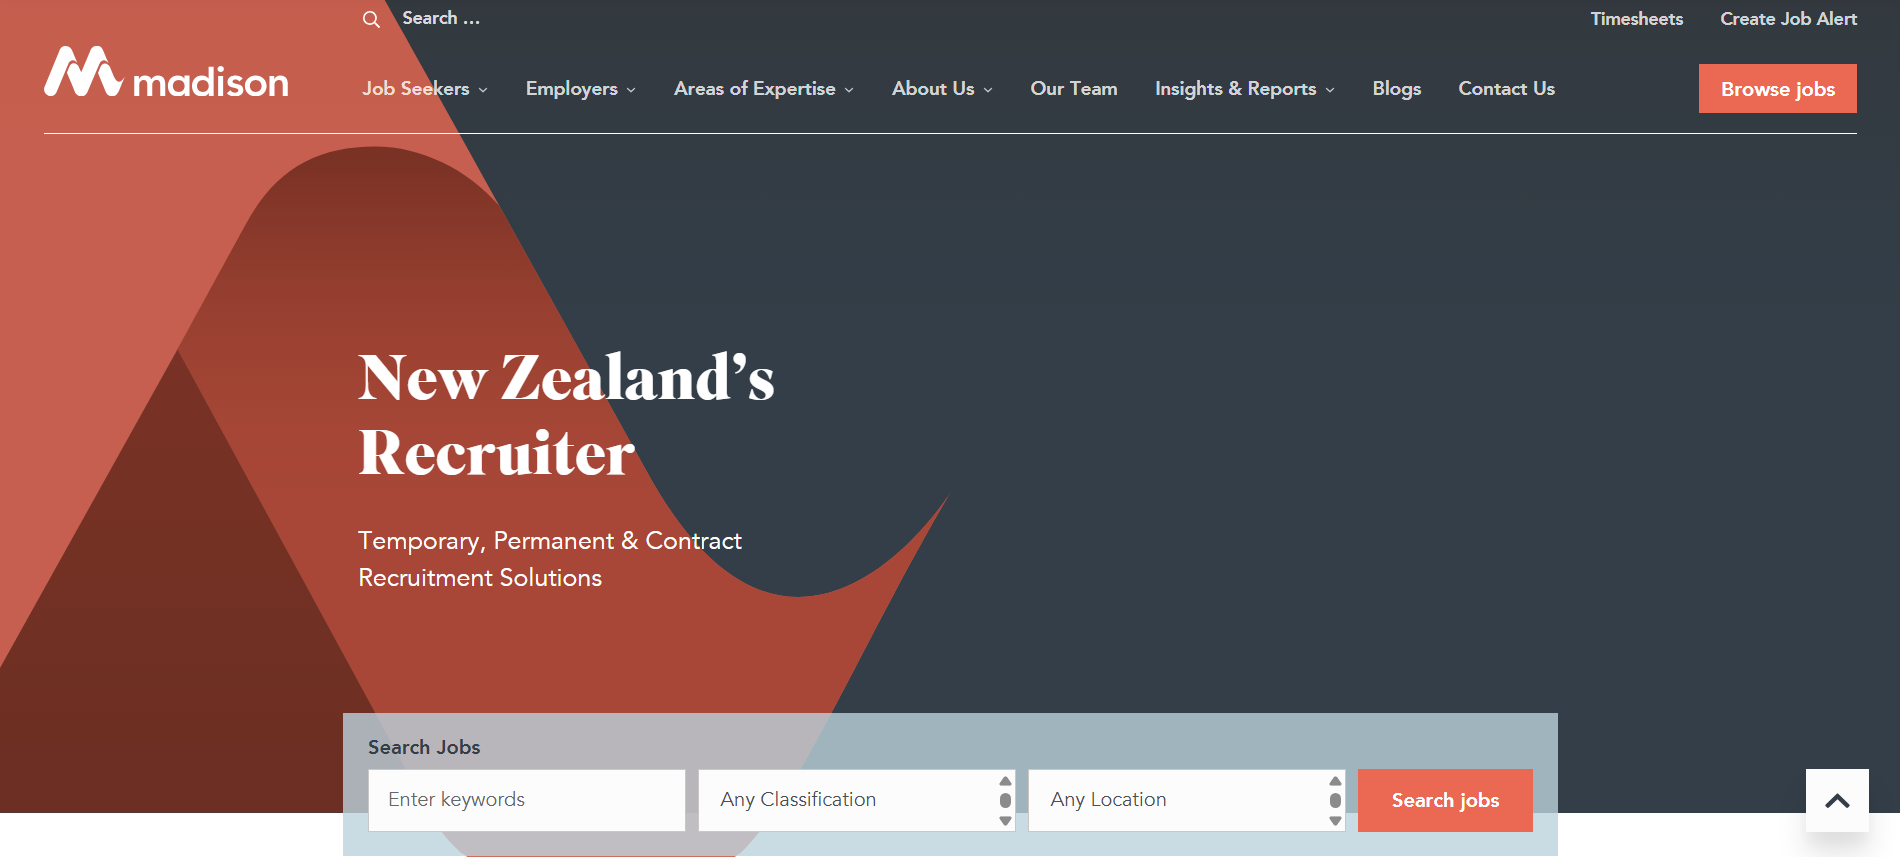The height and width of the screenshot is (857, 1900).
Task: Click the Job Seekers chevron arrow
Action: pos(483,90)
